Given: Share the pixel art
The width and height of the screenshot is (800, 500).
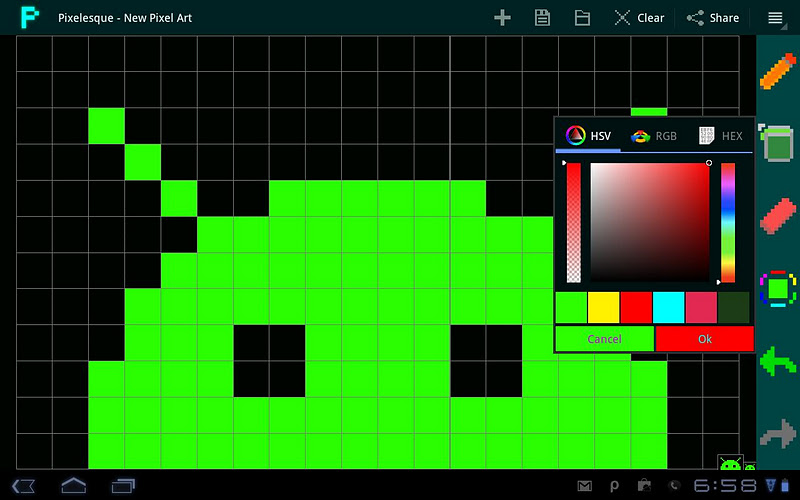Looking at the screenshot, I should (x=713, y=18).
